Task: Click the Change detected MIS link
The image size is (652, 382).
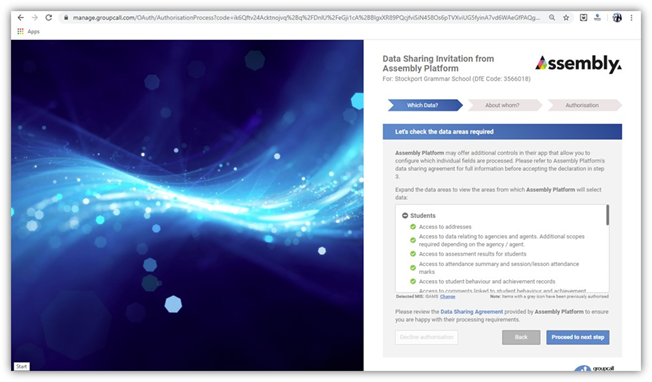Action: [x=447, y=296]
